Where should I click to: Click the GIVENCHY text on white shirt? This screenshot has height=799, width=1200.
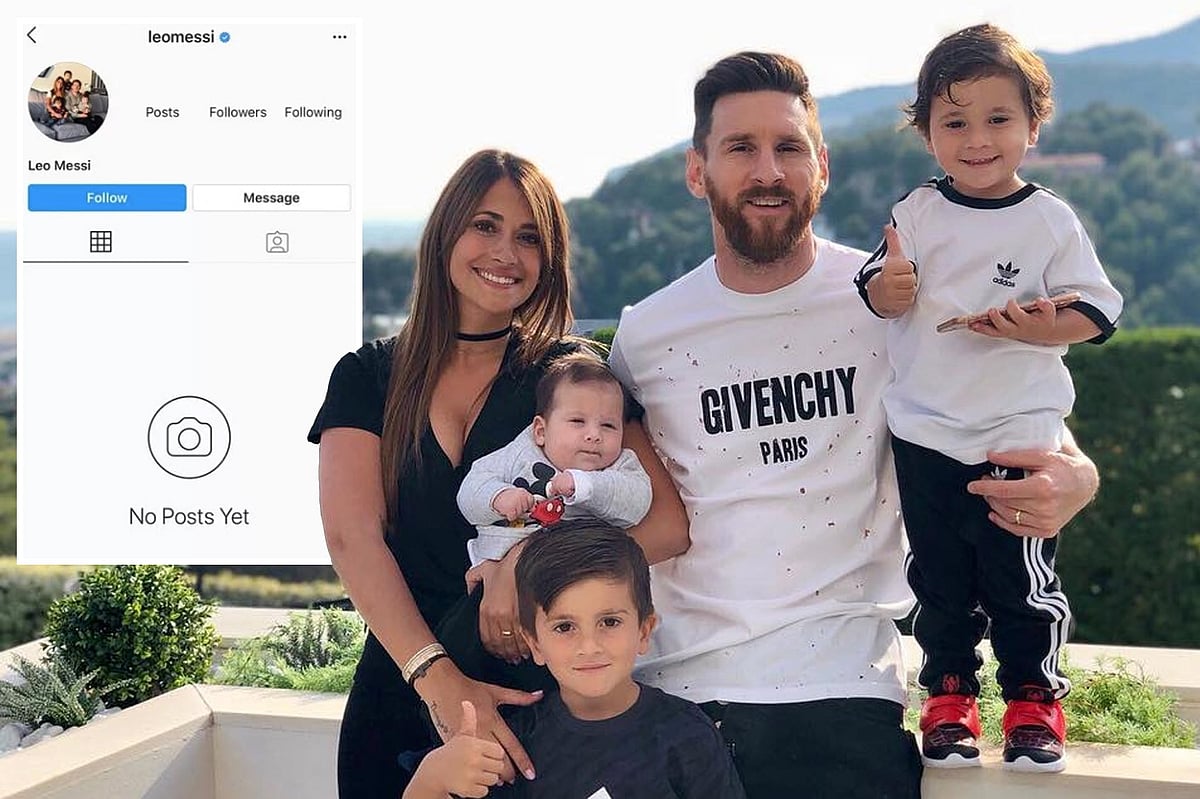(x=778, y=399)
